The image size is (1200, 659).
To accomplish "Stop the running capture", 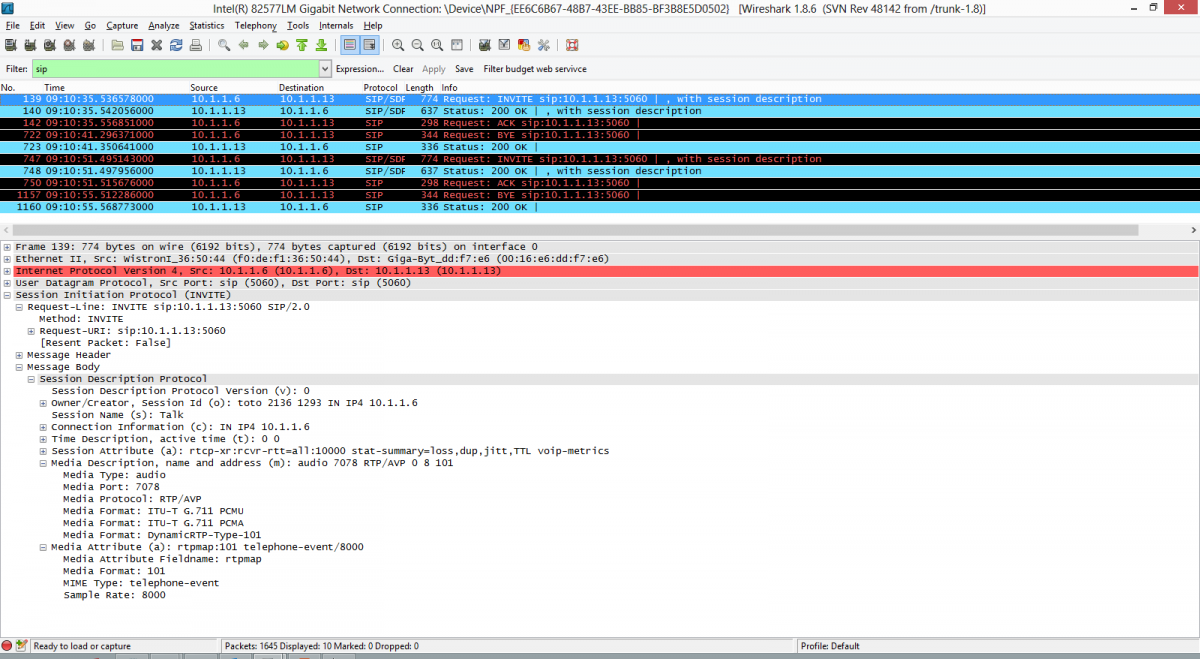I will [x=69, y=45].
